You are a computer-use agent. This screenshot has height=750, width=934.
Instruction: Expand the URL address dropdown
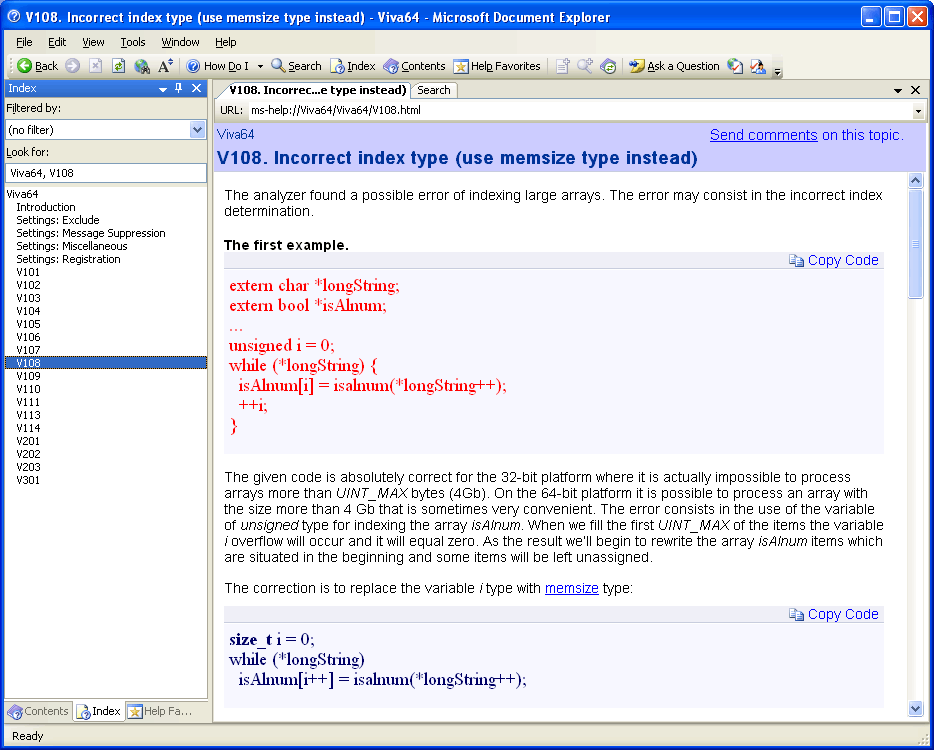pos(918,111)
